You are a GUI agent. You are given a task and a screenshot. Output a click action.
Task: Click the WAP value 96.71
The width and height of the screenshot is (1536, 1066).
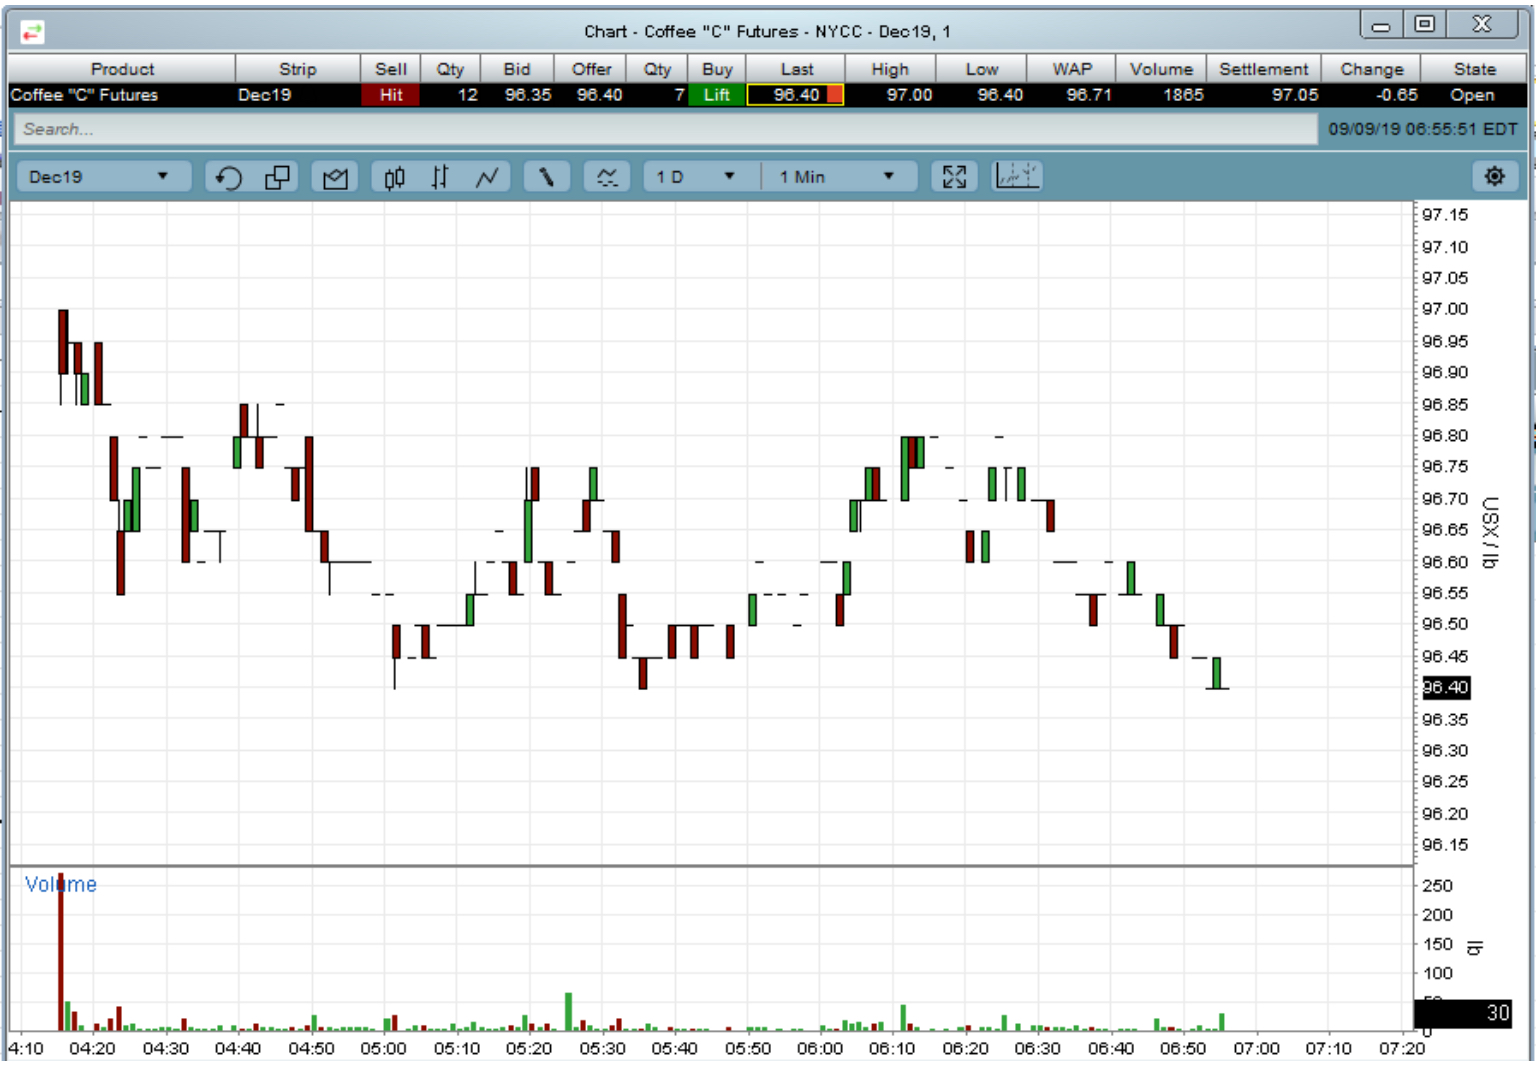coord(1089,95)
